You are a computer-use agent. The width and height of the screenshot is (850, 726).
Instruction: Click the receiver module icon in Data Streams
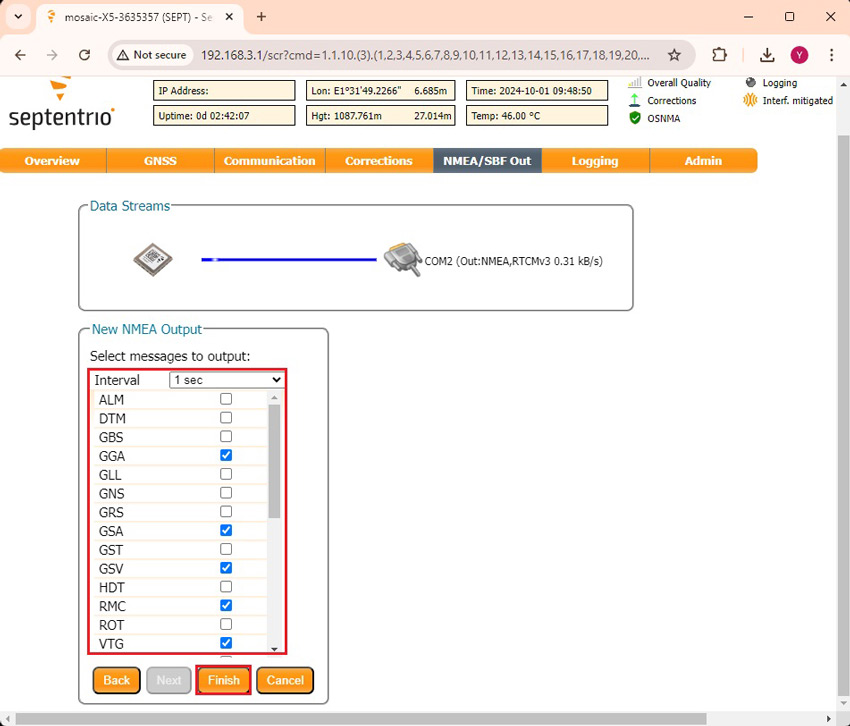click(153, 260)
